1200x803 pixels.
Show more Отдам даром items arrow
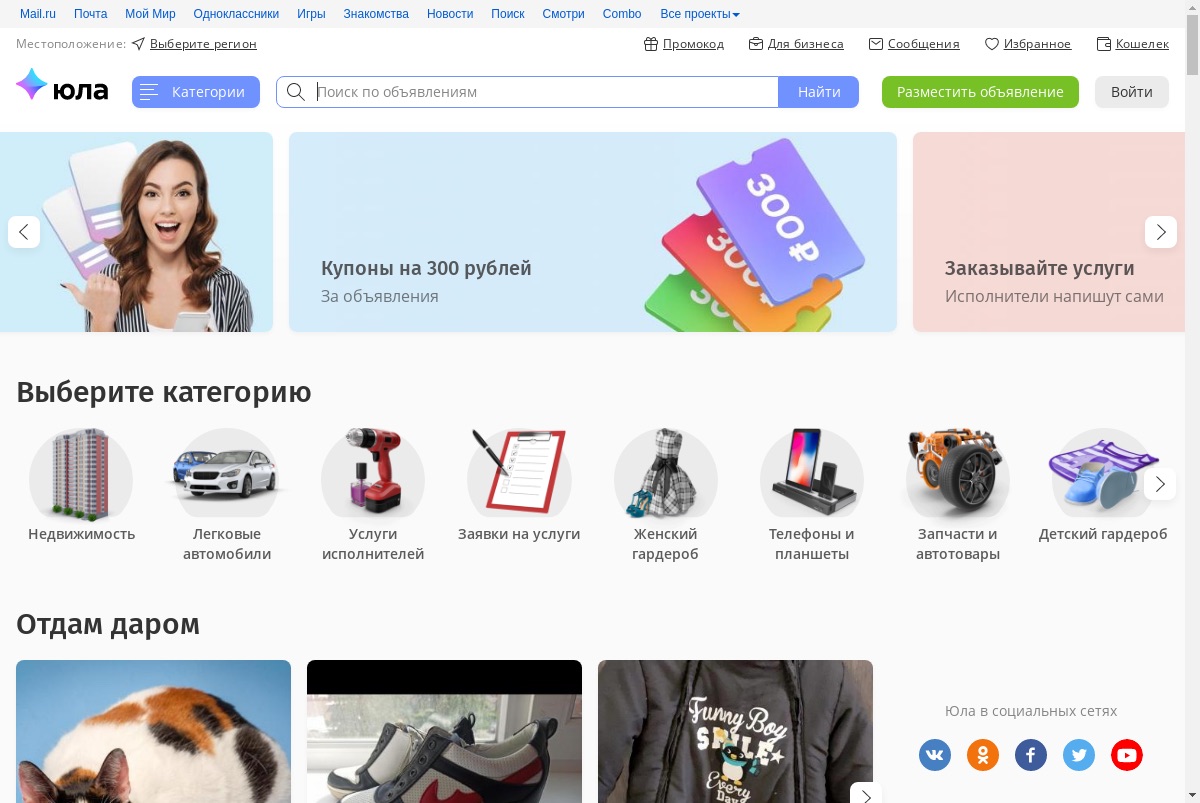[866, 797]
